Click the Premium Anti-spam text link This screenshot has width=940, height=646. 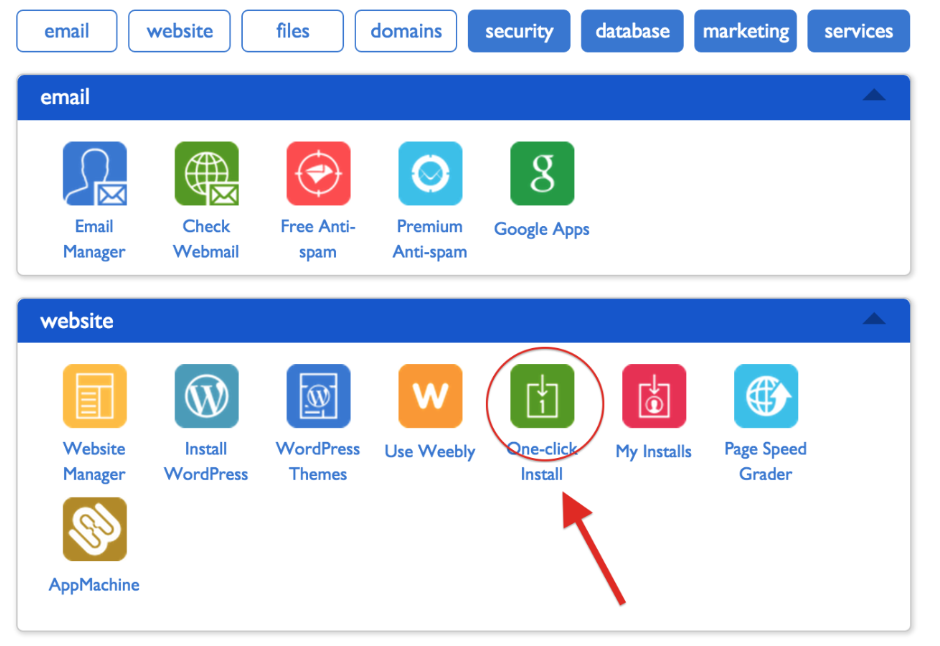click(430, 239)
